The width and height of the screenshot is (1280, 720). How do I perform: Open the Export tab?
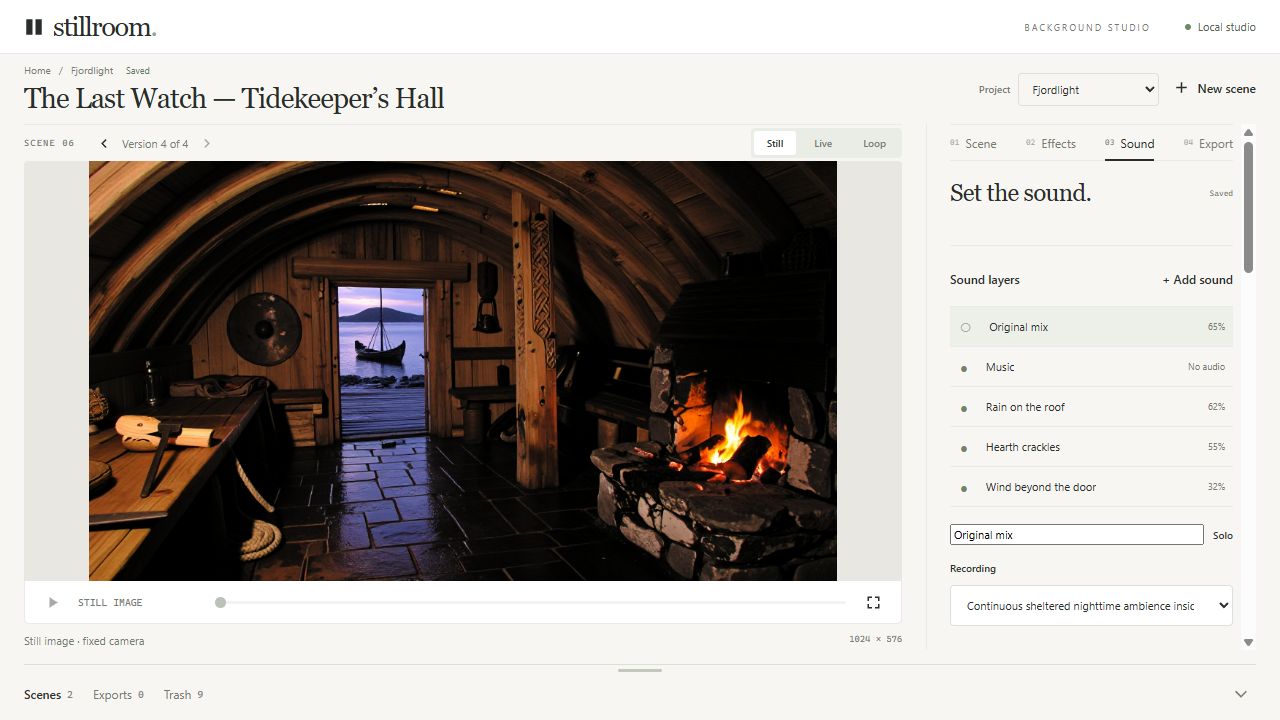[1208, 144]
